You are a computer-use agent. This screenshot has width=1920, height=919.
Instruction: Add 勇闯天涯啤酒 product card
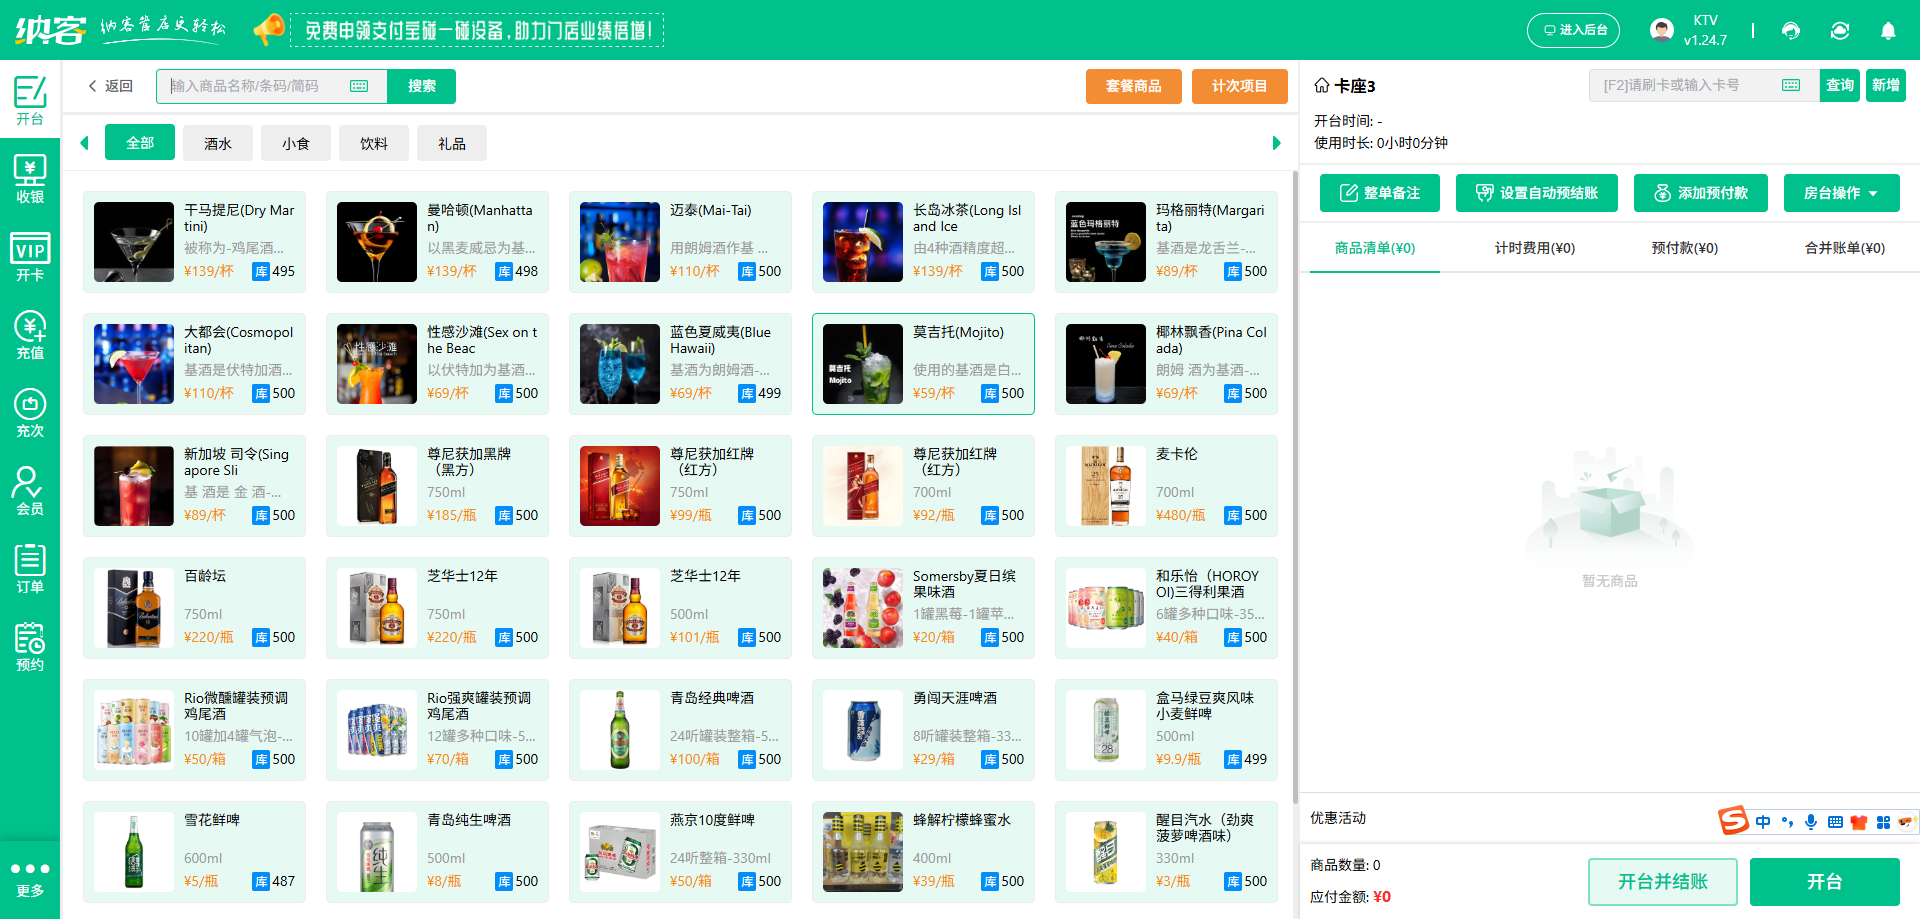click(x=923, y=730)
